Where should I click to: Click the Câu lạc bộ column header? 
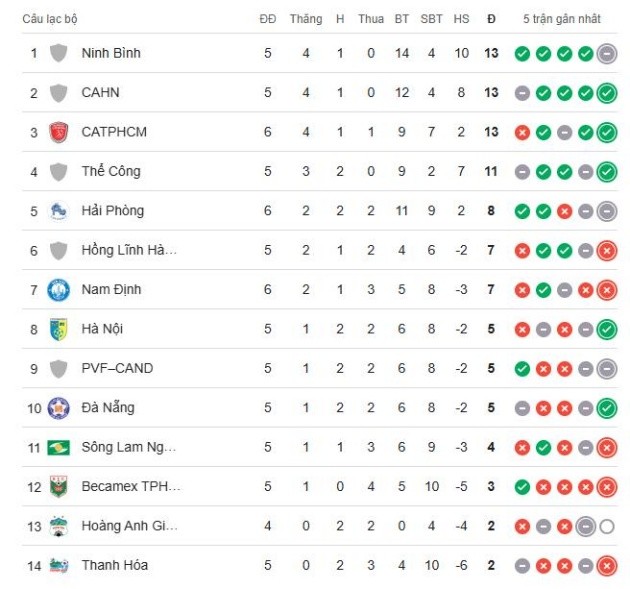coord(50,19)
